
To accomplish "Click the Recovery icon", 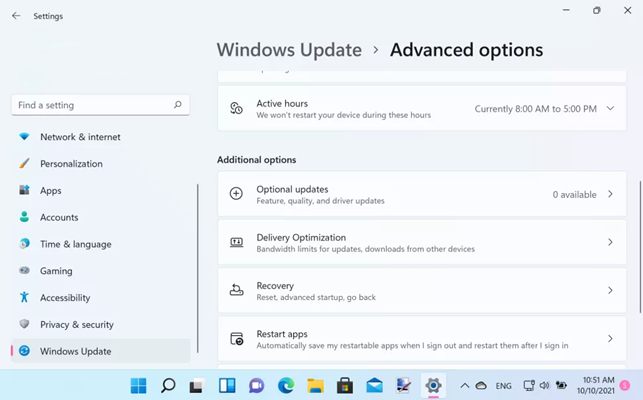I will pos(236,290).
